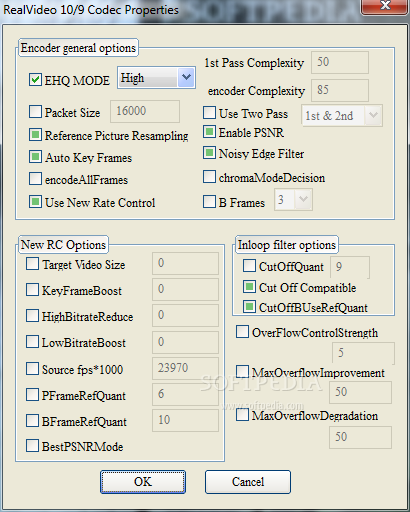
Task: Click the MaxOverflowImprovement value field
Action: pyautogui.click(x=360, y=392)
